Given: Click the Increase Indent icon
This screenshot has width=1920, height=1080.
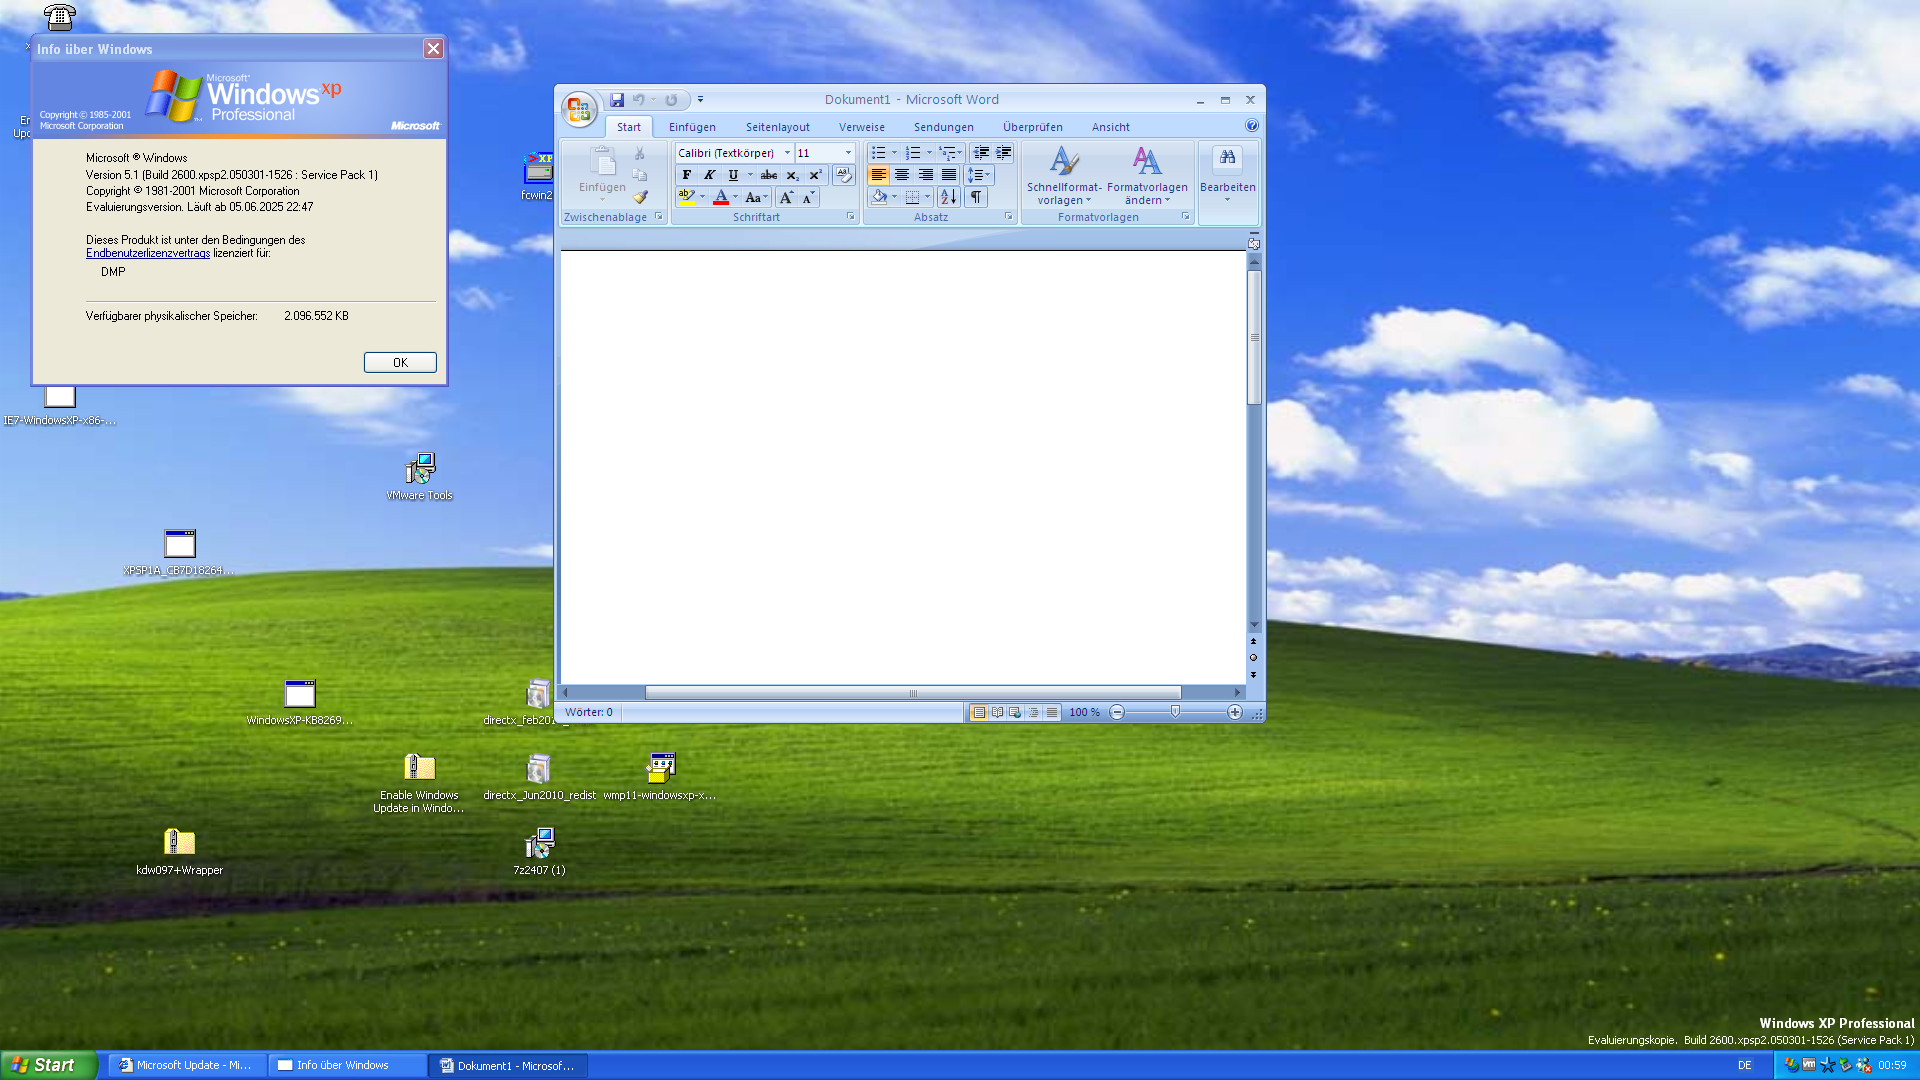Looking at the screenshot, I should (1003, 153).
